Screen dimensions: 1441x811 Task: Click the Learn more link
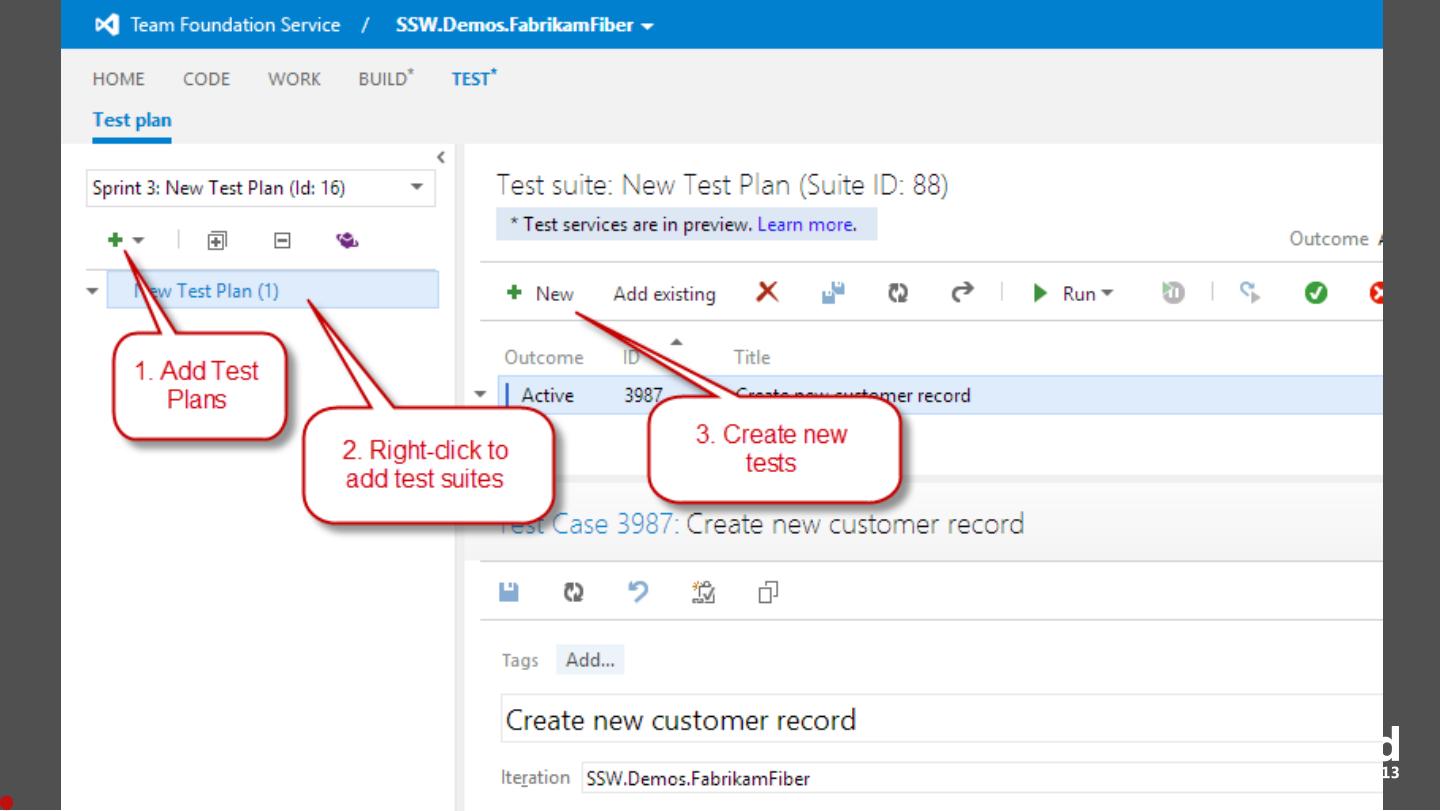point(806,224)
